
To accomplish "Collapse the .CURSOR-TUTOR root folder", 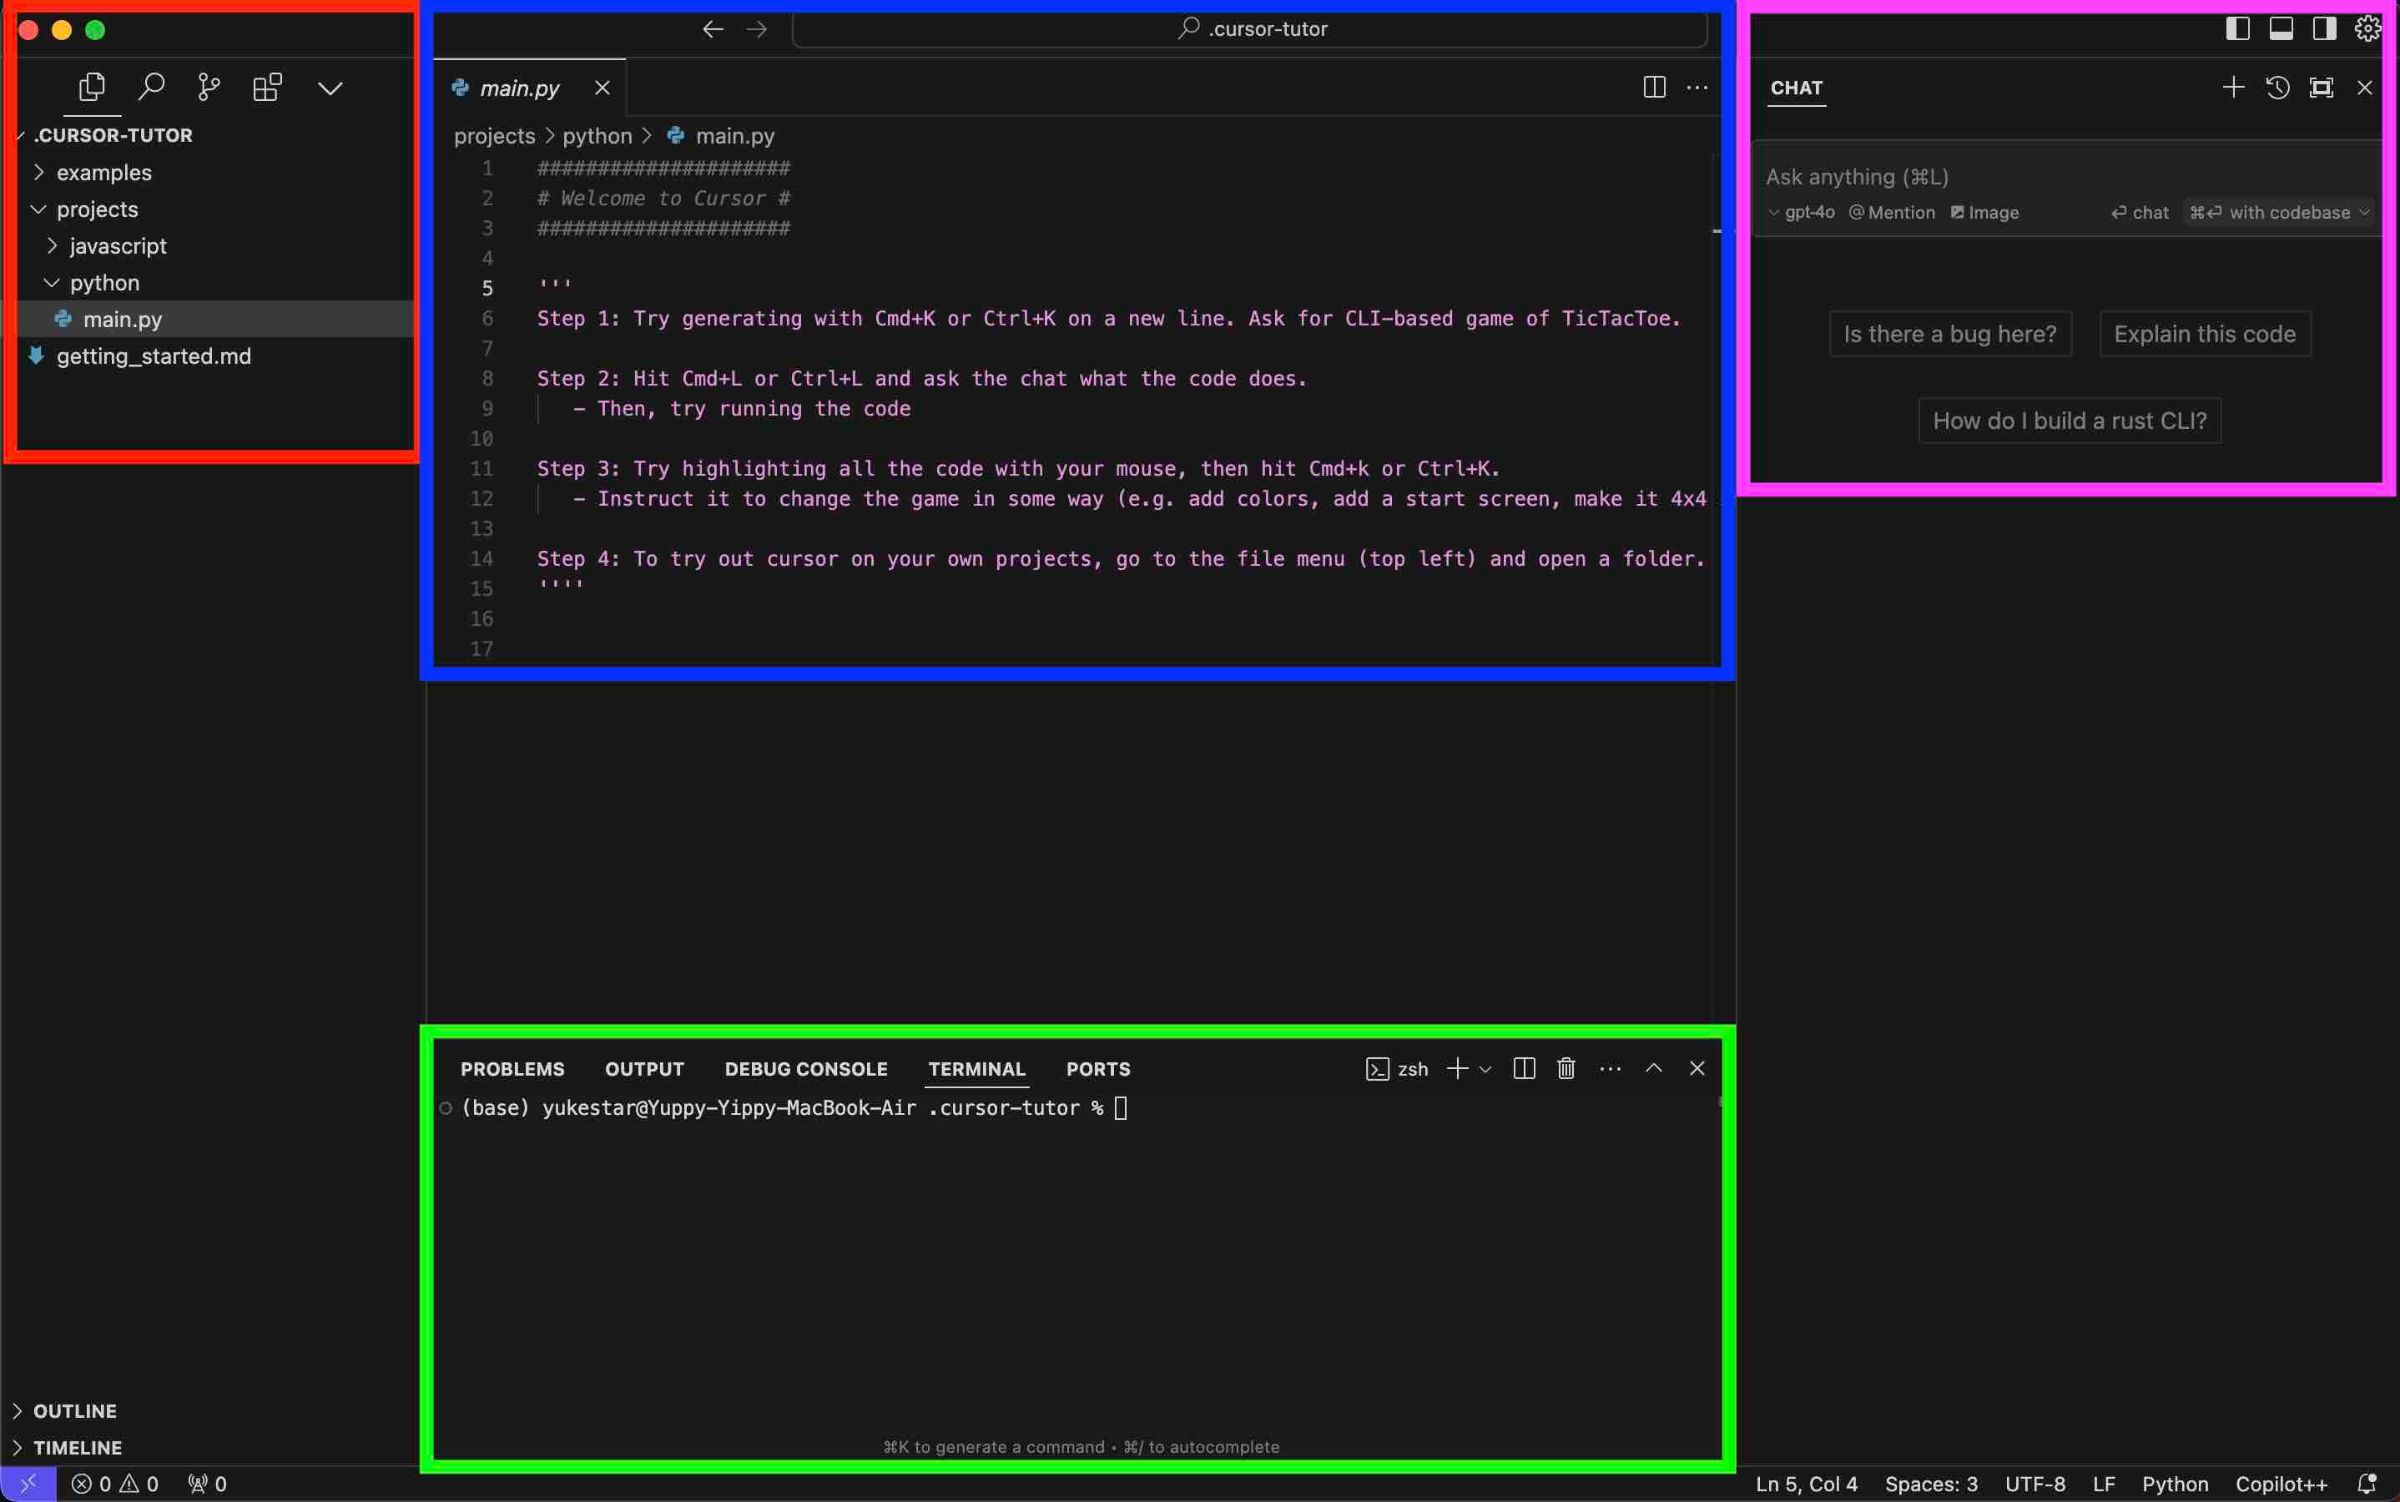I will tap(112, 135).
